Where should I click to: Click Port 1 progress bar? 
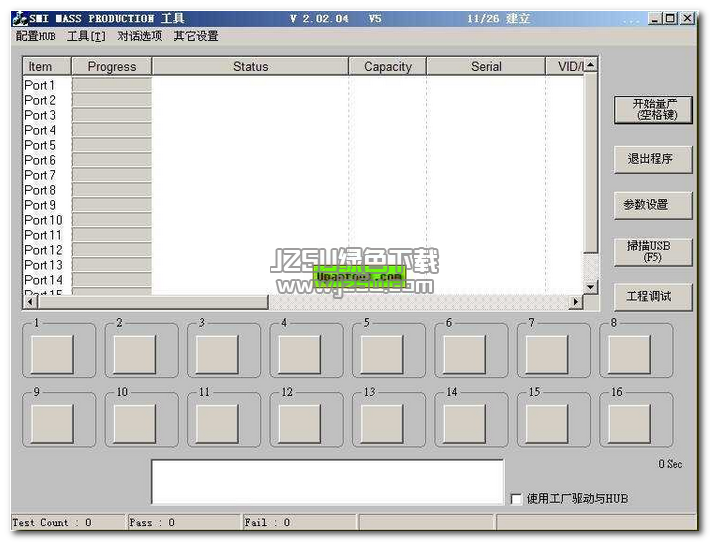[111, 85]
